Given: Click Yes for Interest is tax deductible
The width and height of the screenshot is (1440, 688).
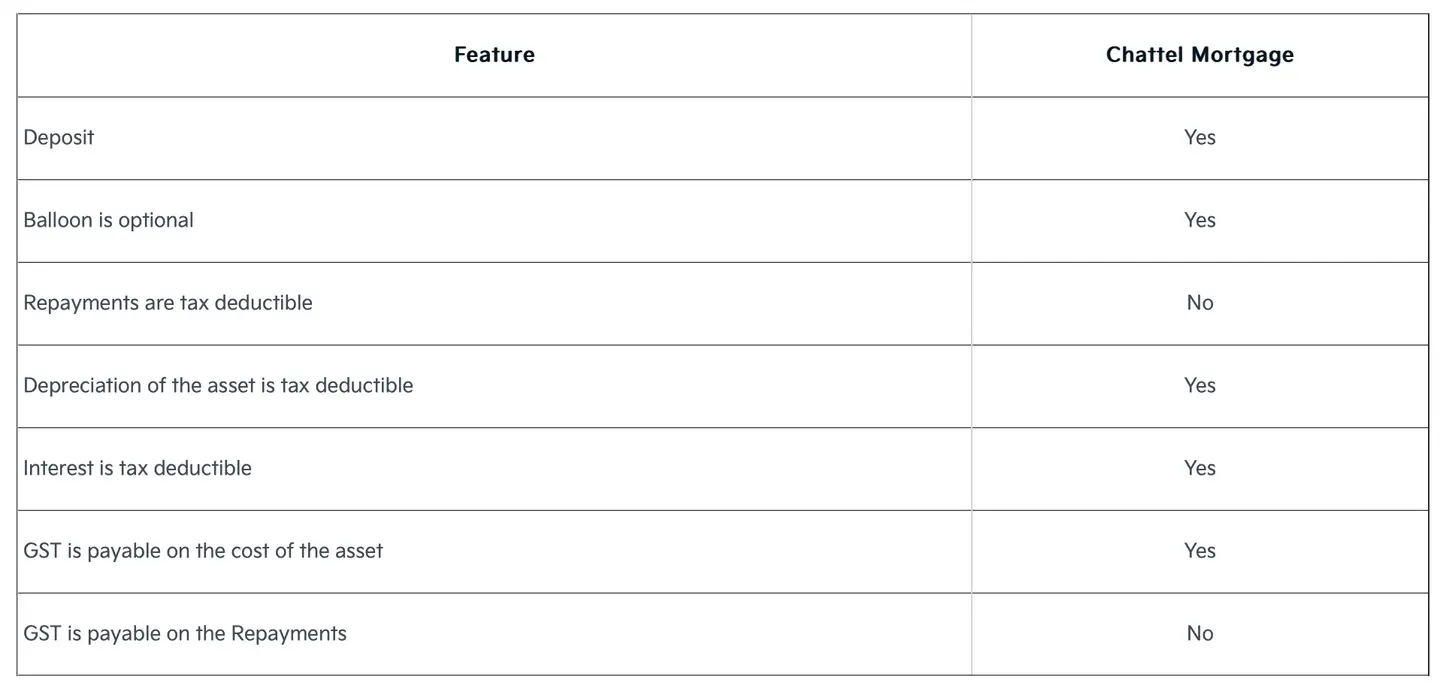Looking at the screenshot, I should click(1199, 468).
